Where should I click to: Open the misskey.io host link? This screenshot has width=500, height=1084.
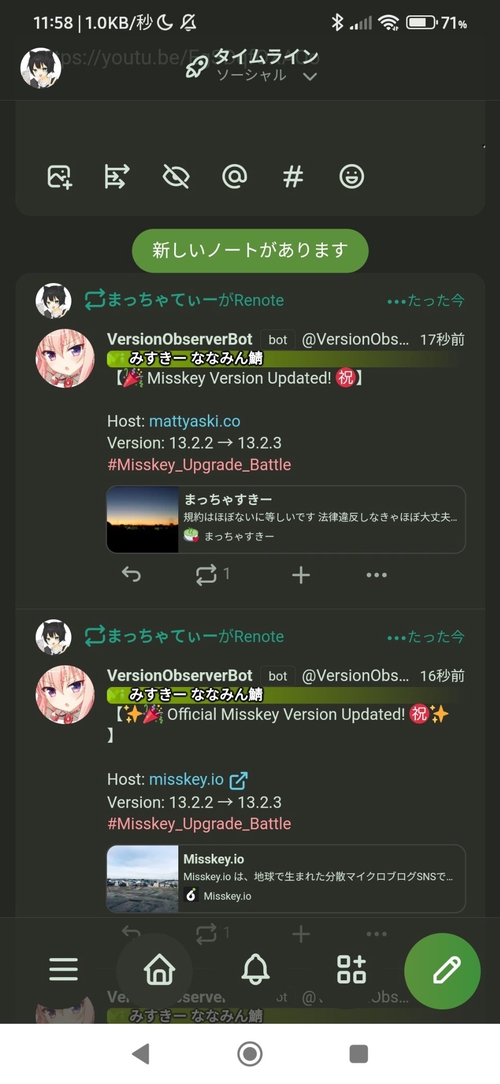(187, 780)
